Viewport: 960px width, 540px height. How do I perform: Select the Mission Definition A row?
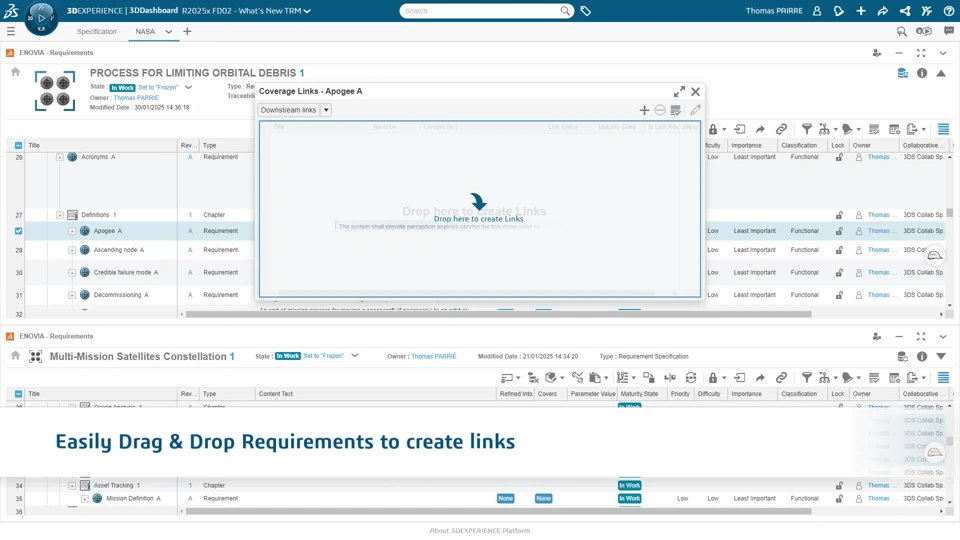click(x=133, y=498)
